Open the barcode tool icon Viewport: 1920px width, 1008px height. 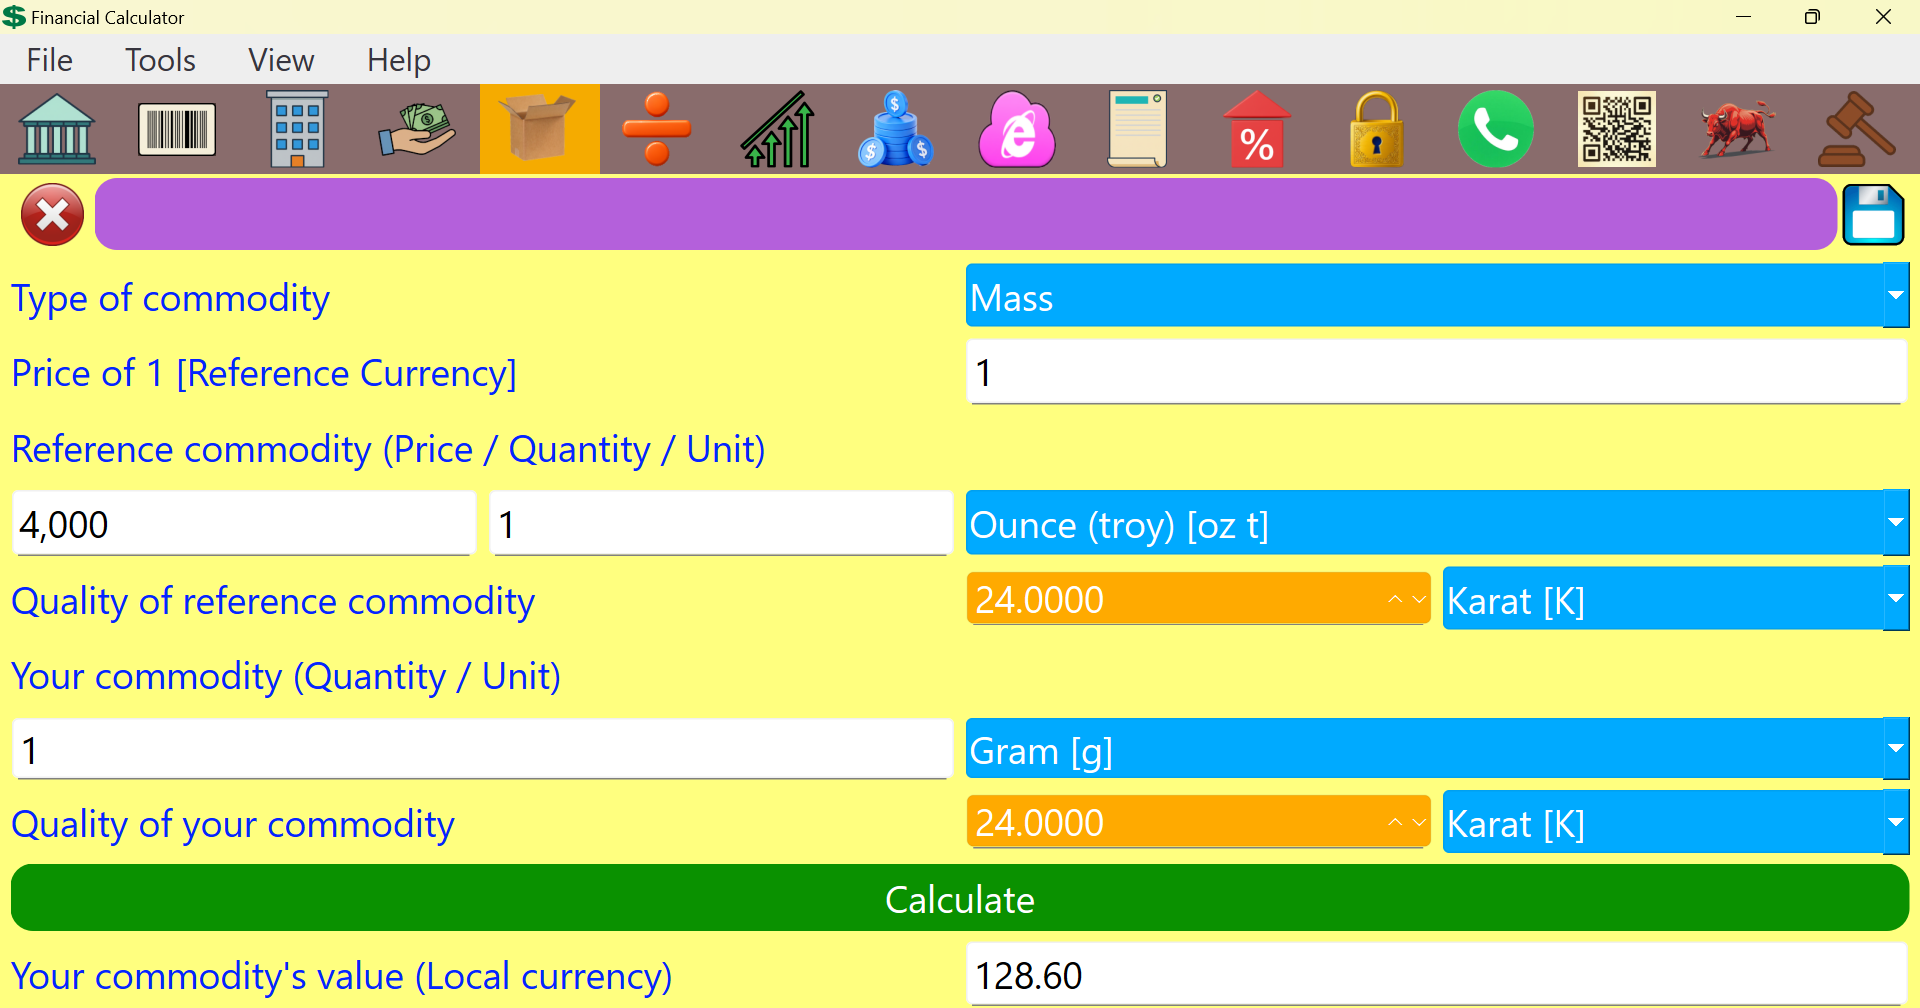(177, 129)
